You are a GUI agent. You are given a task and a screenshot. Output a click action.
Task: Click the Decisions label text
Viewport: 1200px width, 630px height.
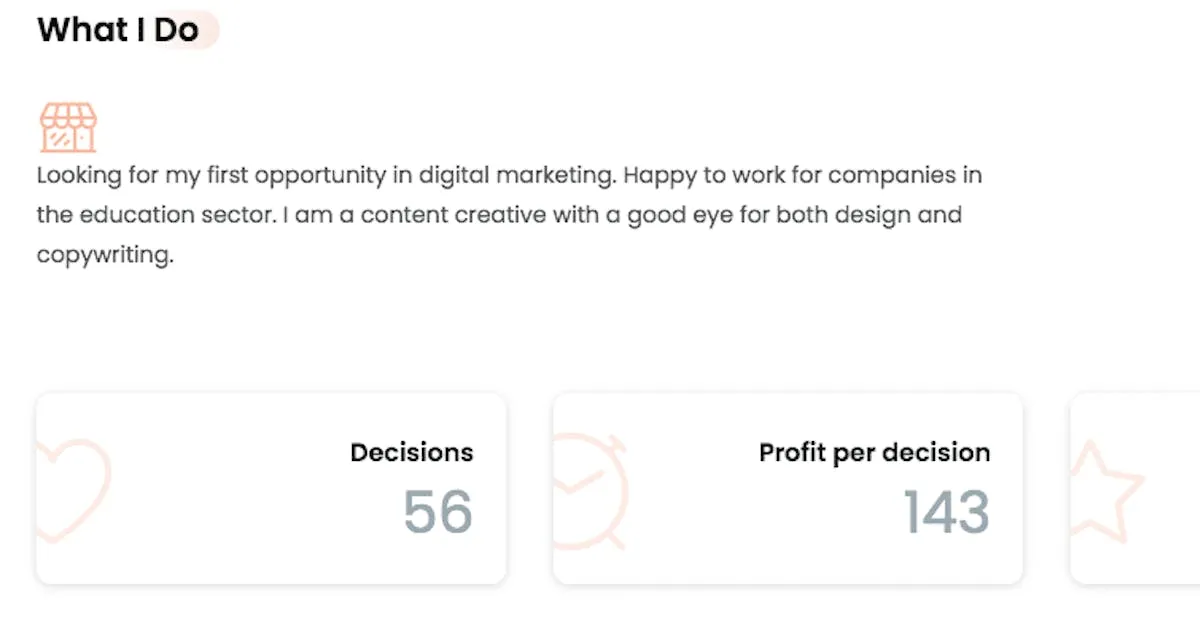(411, 452)
